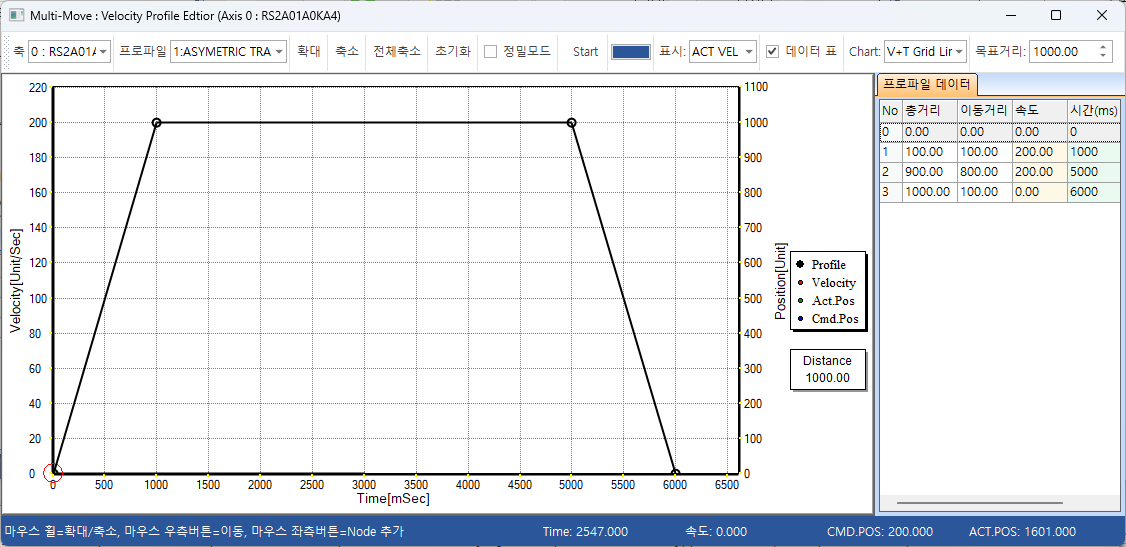Click the toolbar drag grip handle
This screenshot has height=547, width=1126.
coord(8,52)
